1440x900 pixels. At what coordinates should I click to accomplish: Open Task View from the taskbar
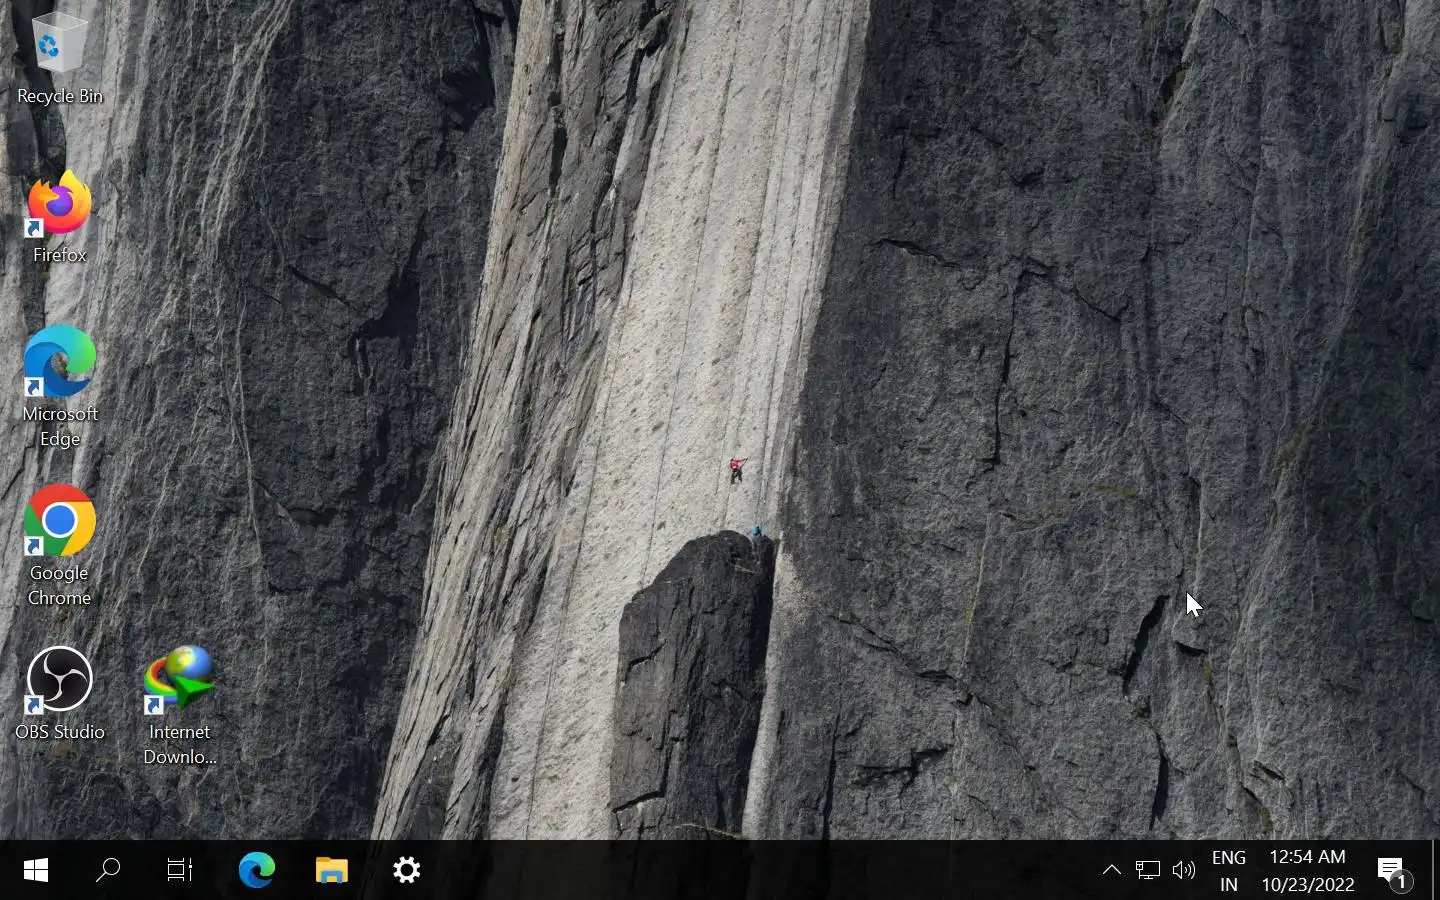180,870
